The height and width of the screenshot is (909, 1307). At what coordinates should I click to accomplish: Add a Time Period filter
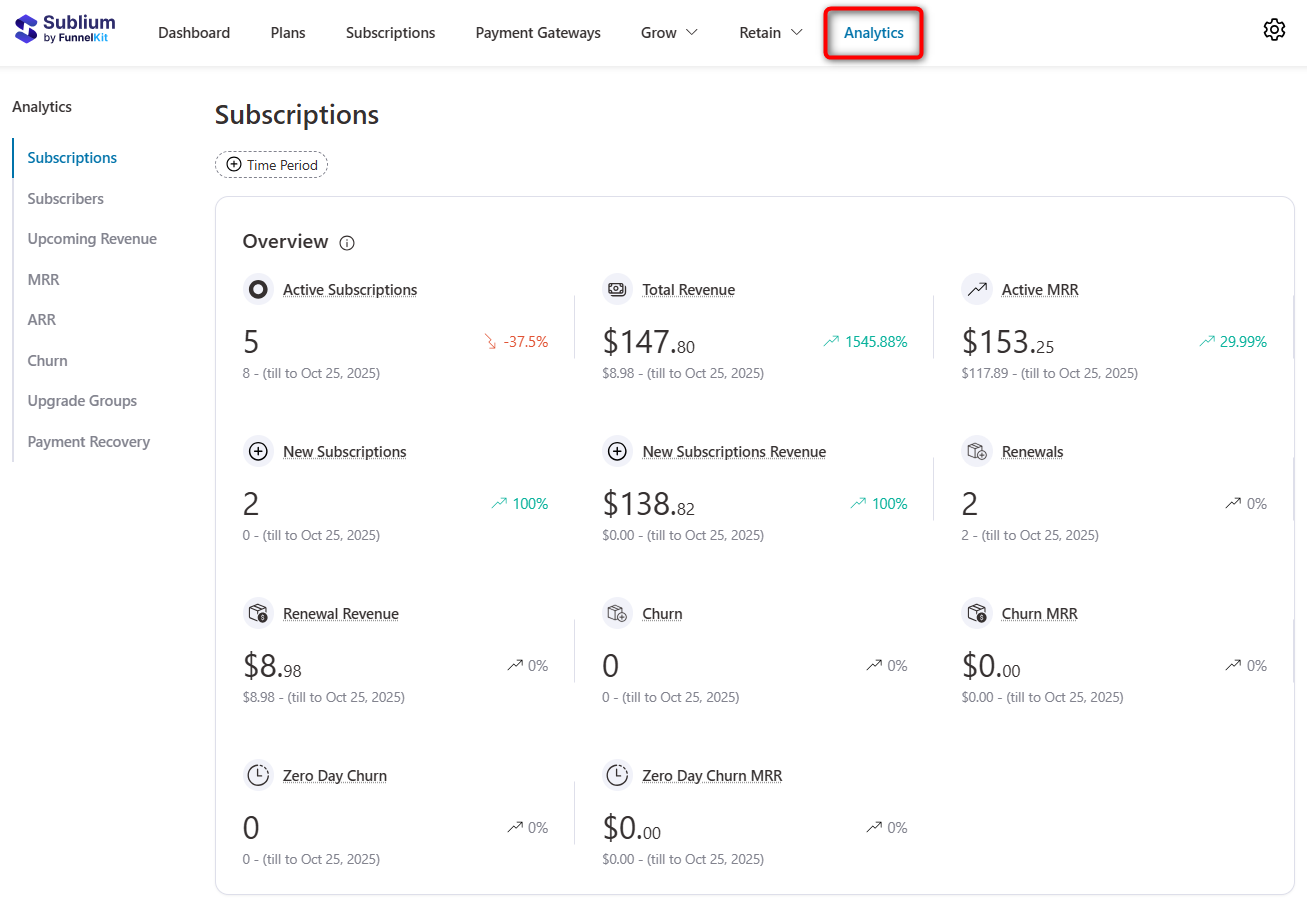[271, 164]
